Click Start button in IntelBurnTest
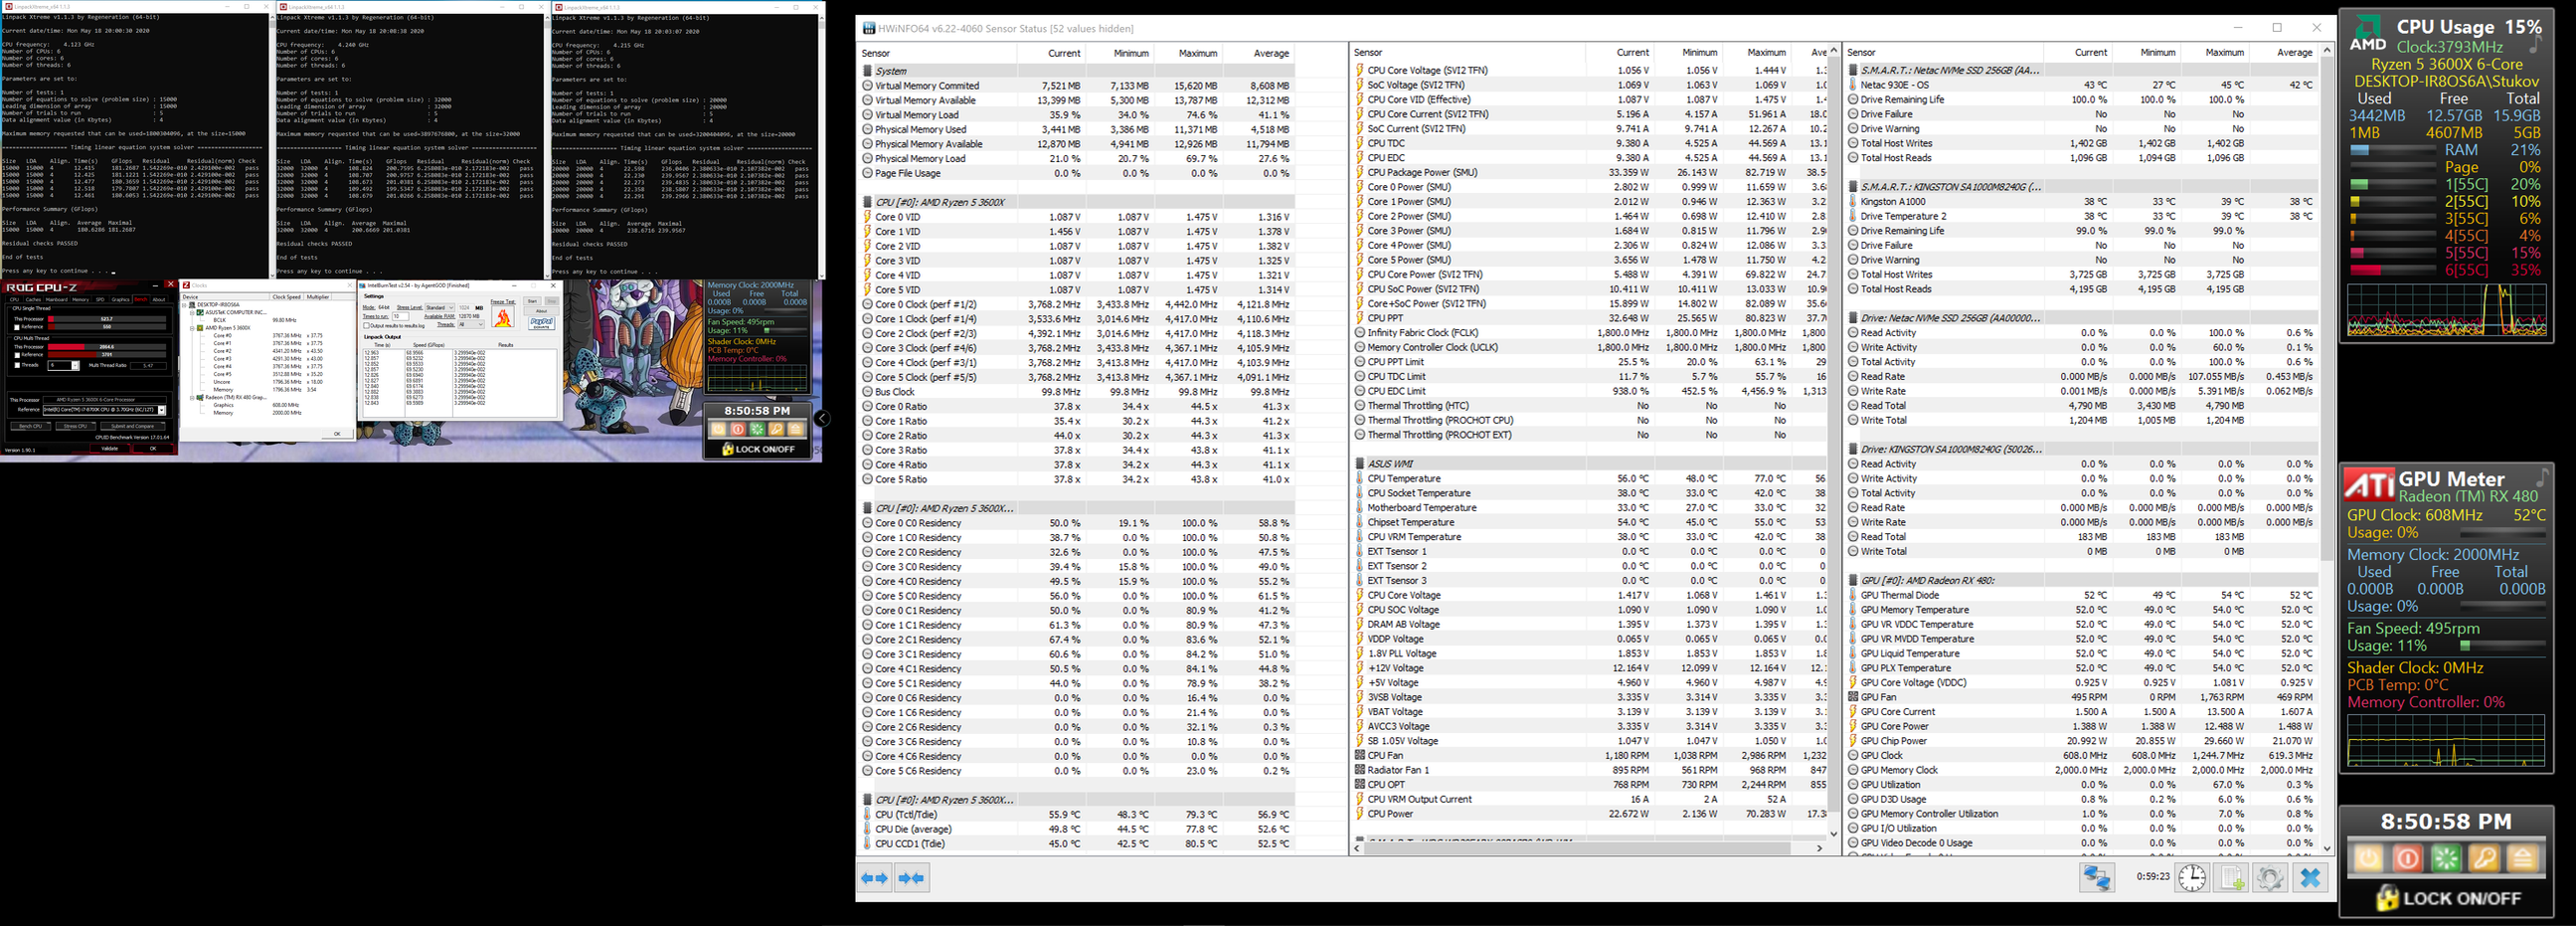Viewport: 2576px width, 926px height. click(533, 302)
